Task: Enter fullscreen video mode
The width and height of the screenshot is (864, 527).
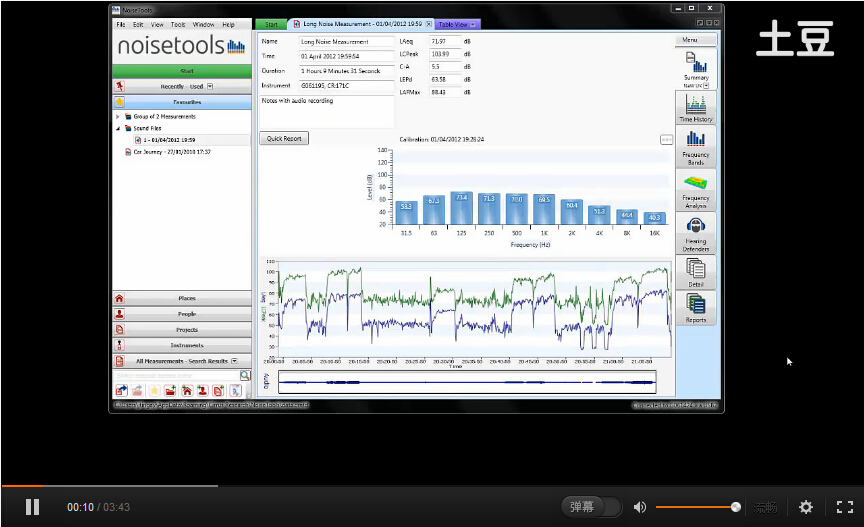Action: pos(845,507)
